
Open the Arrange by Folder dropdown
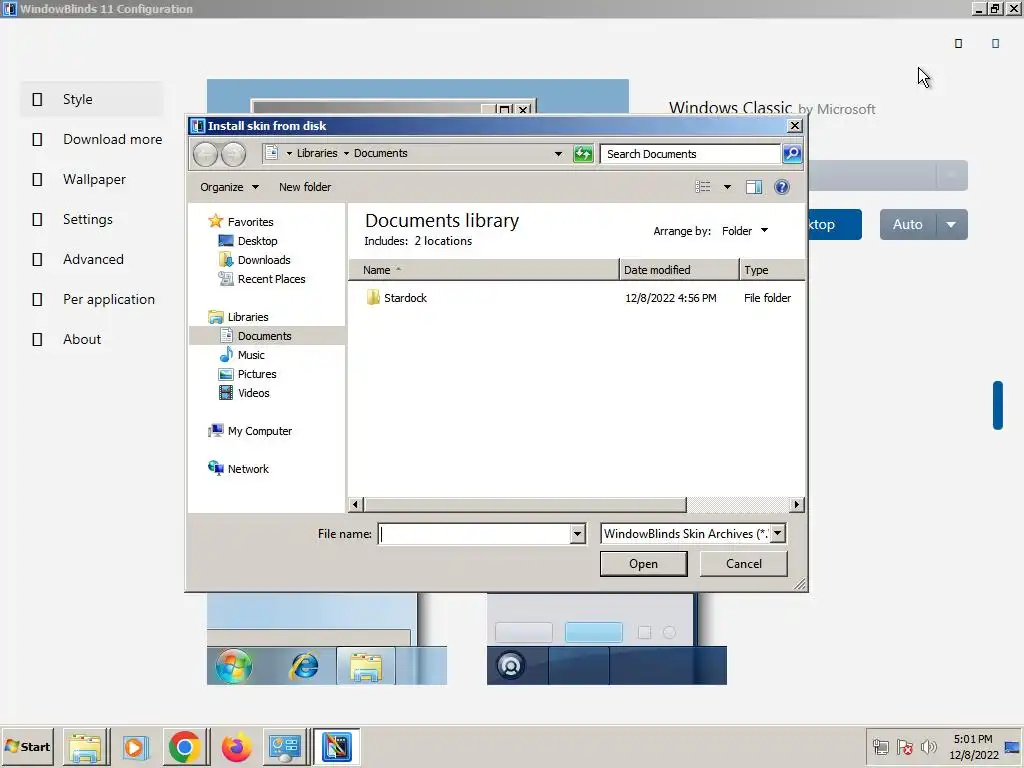pos(745,231)
